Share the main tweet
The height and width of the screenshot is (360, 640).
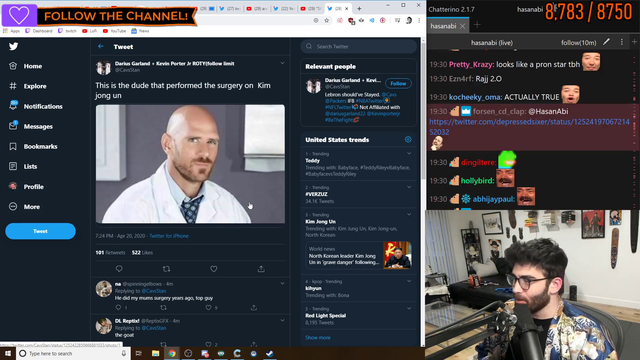pos(261,269)
